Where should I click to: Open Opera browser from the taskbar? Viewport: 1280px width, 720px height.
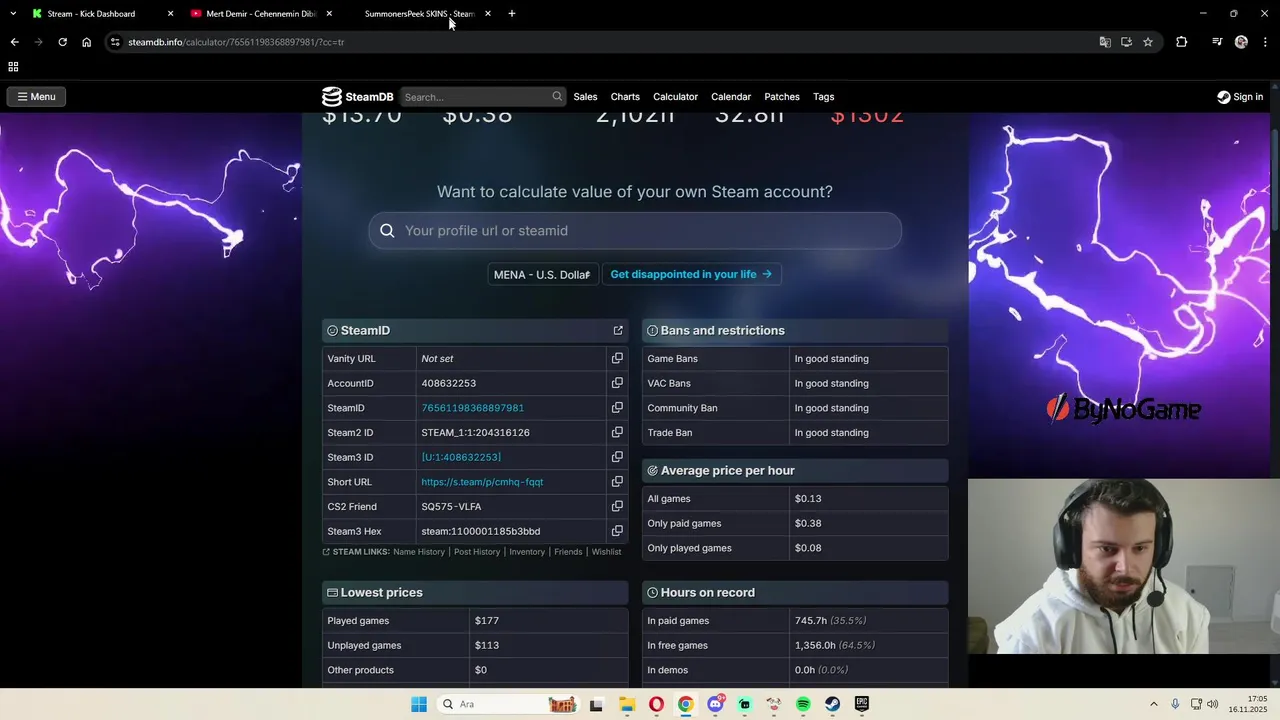pos(656,704)
